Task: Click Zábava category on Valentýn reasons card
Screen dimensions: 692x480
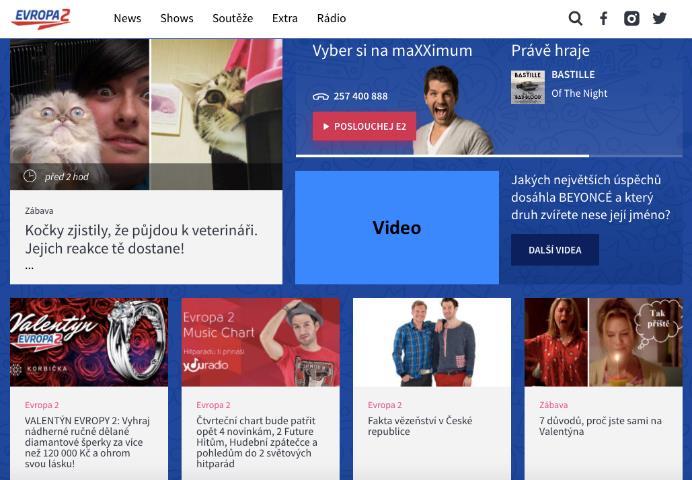Action: (x=553, y=405)
